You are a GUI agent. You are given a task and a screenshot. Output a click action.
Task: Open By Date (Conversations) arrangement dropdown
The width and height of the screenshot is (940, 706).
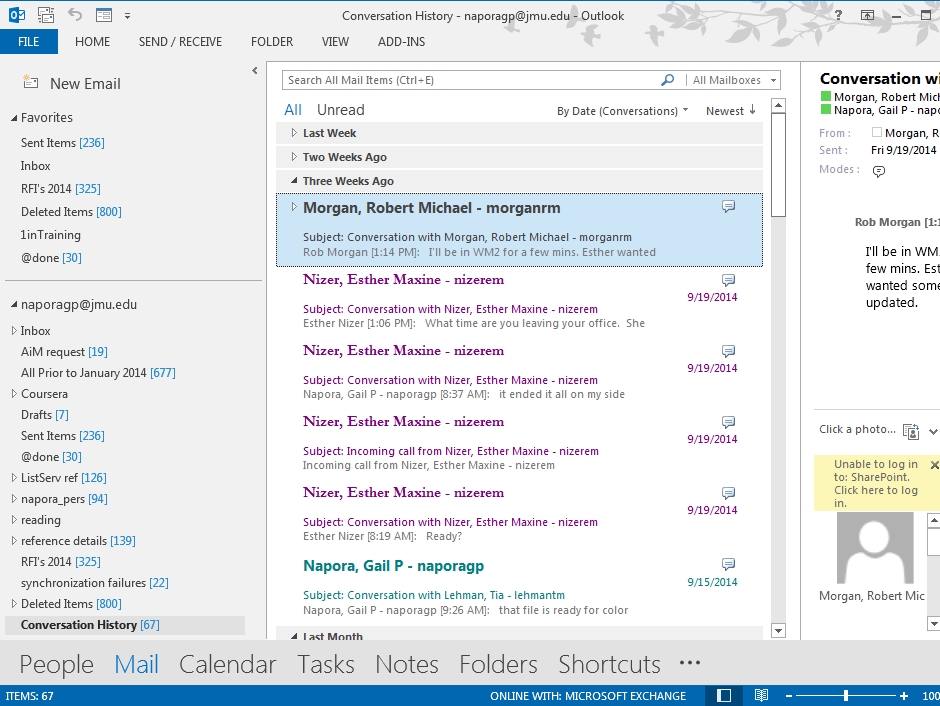click(622, 111)
